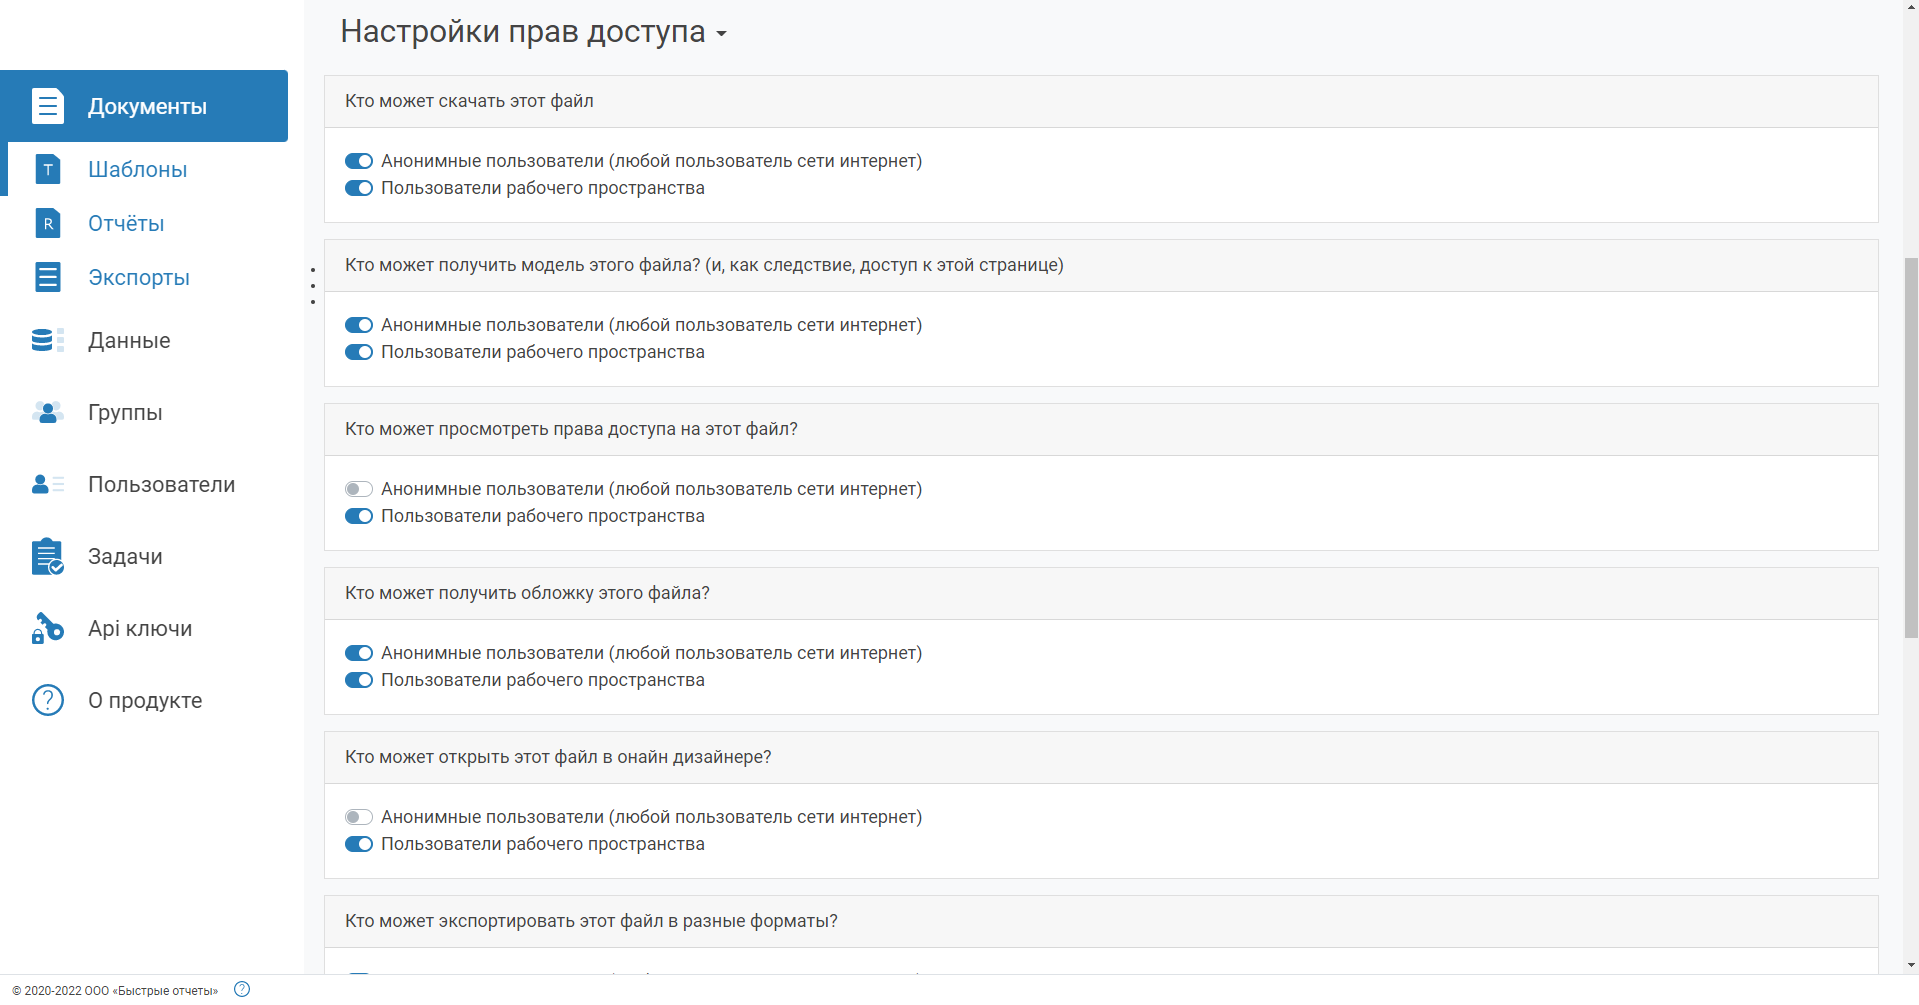The height and width of the screenshot is (1005, 1919).
Task: Enable anonymous users for viewing access rights
Action: 359,489
